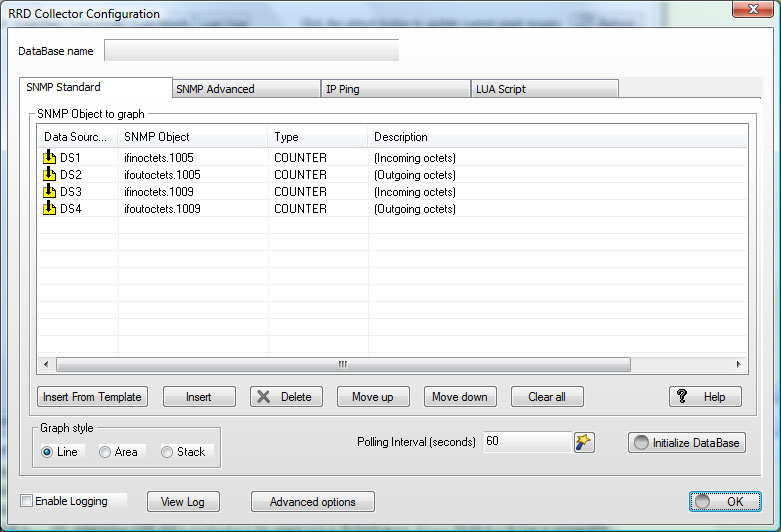The height and width of the screenshot is (532, 781).
Task: Select the ifoutoctets.1005 entry
Action: point(162,174)
